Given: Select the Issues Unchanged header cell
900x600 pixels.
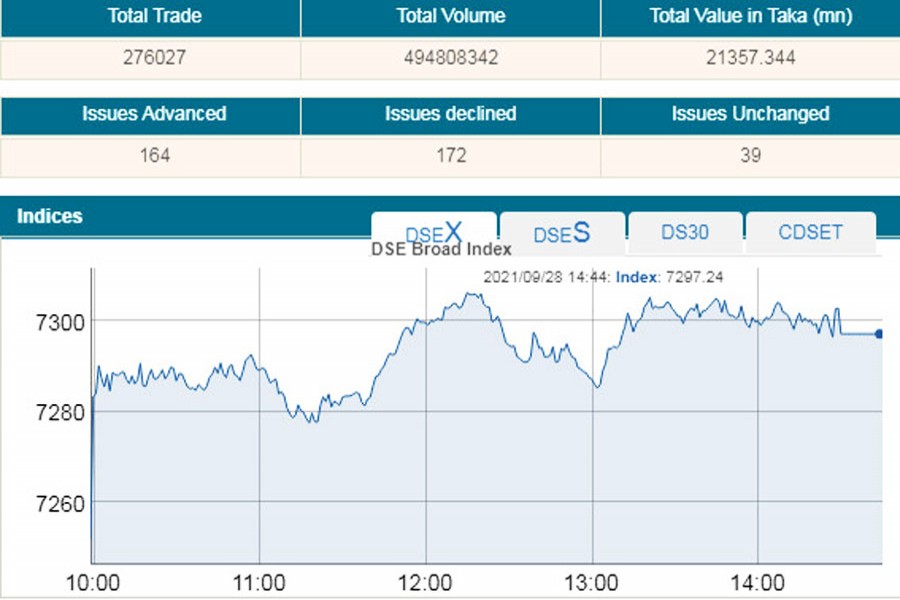Looking at the screenshot, I should coord(750,114).
